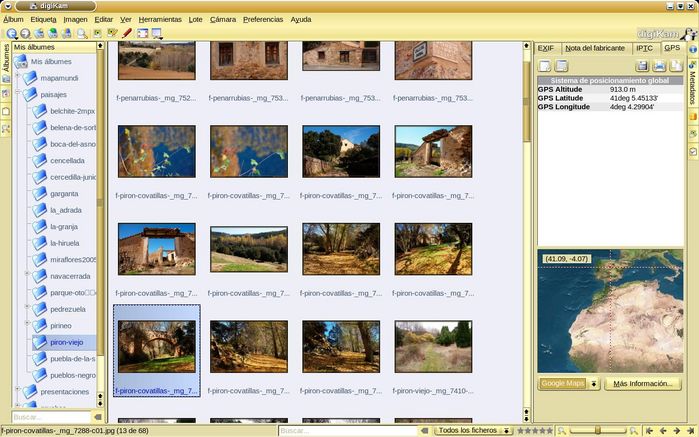Click the red pencil edit icon
699x437 pixels.
127,33
